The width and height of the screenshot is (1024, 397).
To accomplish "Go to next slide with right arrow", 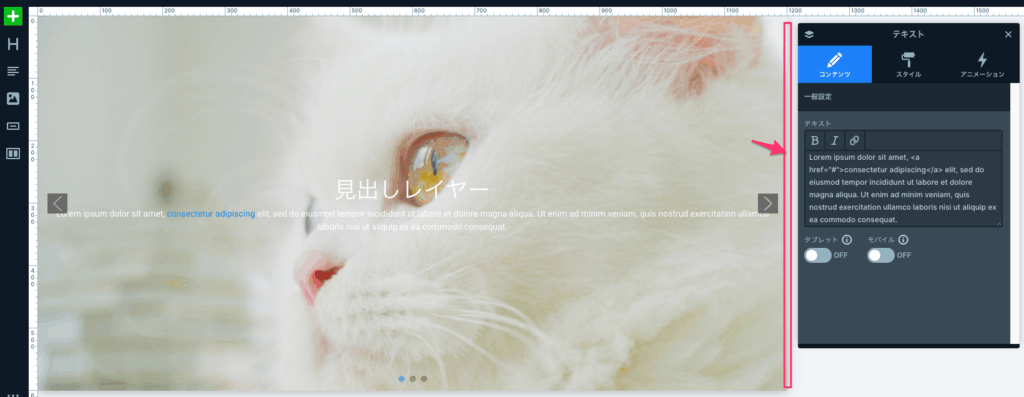I will (767, 204).
